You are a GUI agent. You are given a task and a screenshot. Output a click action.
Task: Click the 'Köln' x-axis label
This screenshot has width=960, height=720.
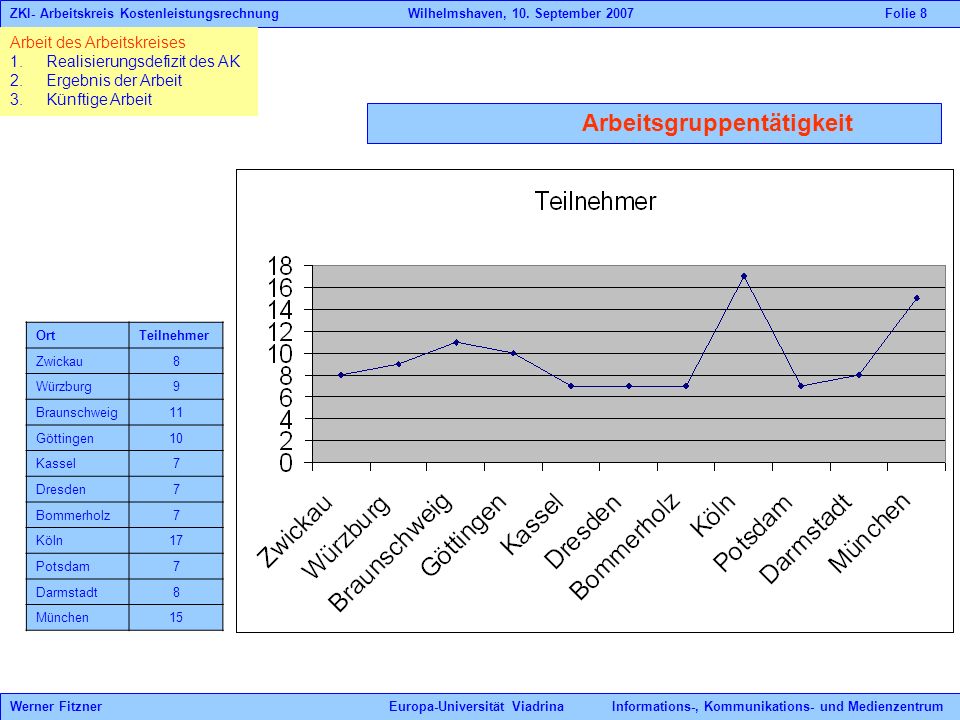coord(712,516)
